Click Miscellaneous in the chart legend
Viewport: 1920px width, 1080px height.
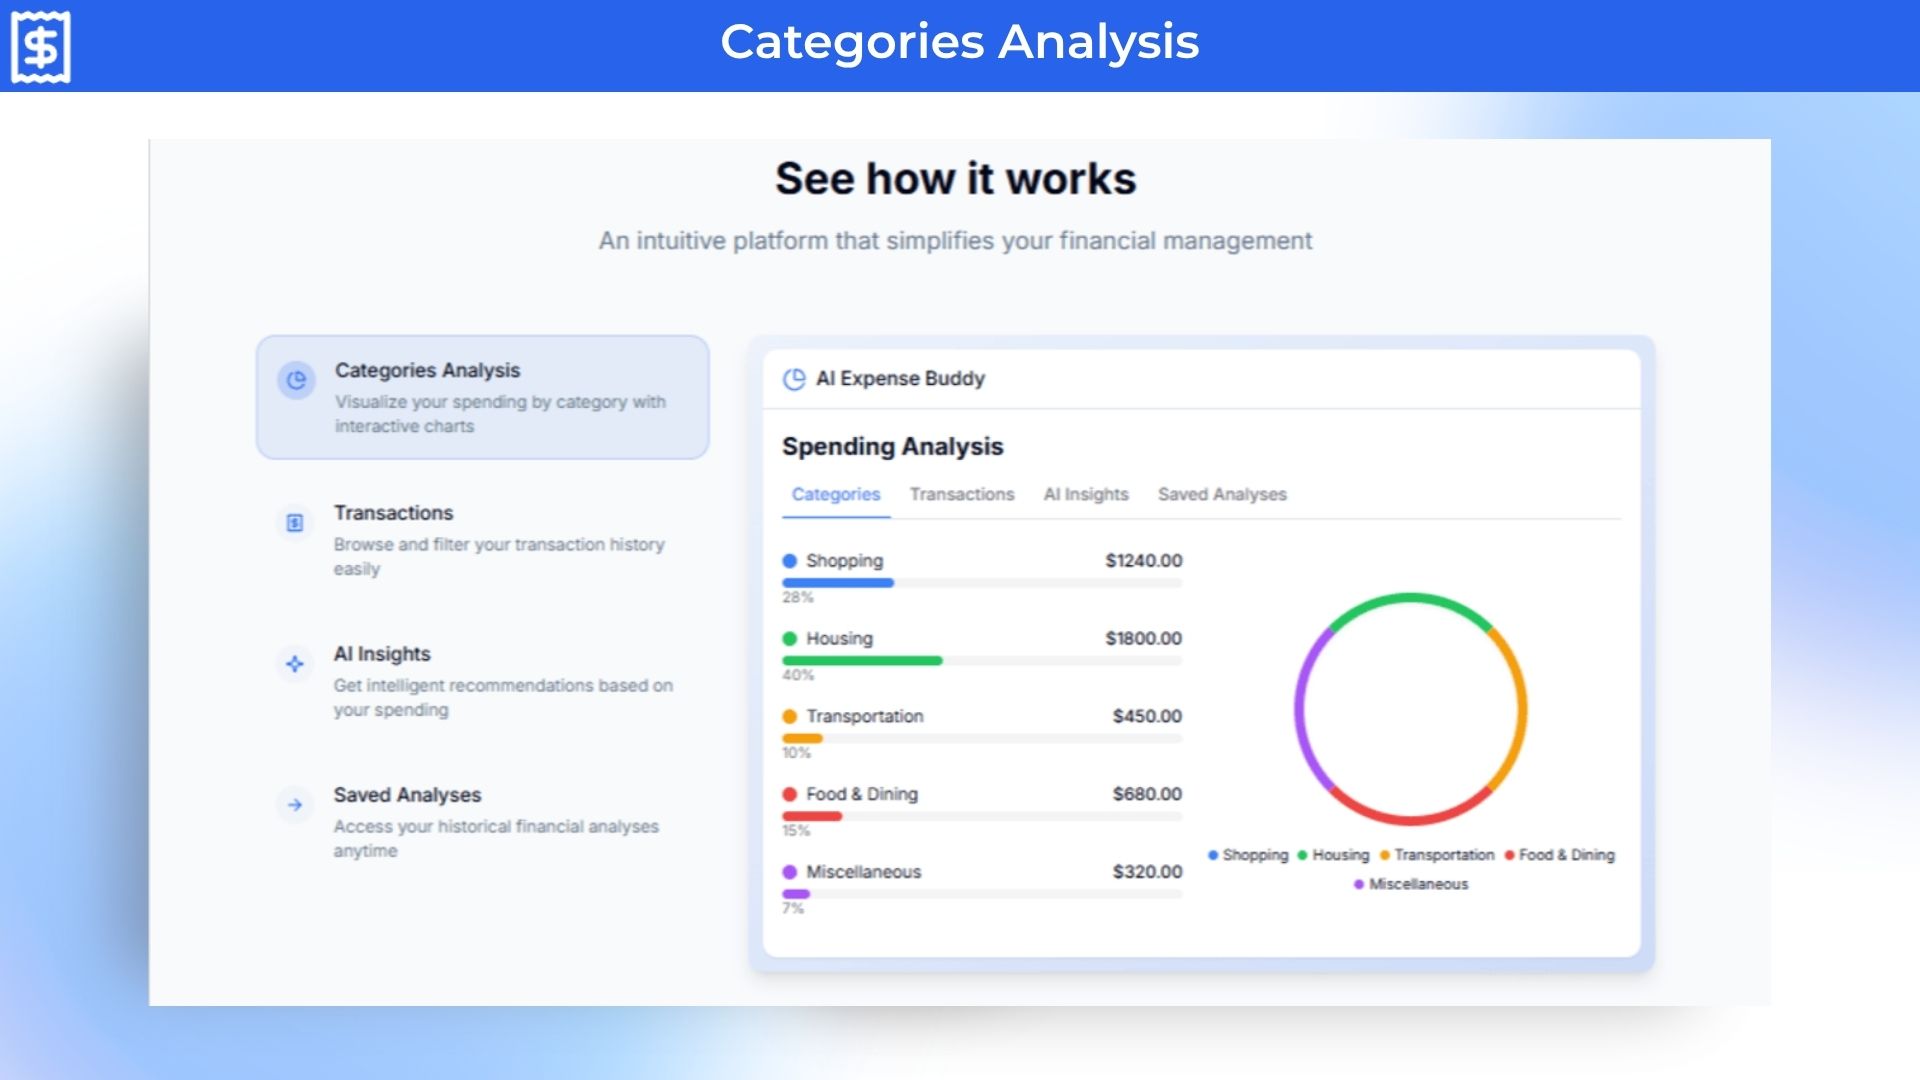point(1417,884)
